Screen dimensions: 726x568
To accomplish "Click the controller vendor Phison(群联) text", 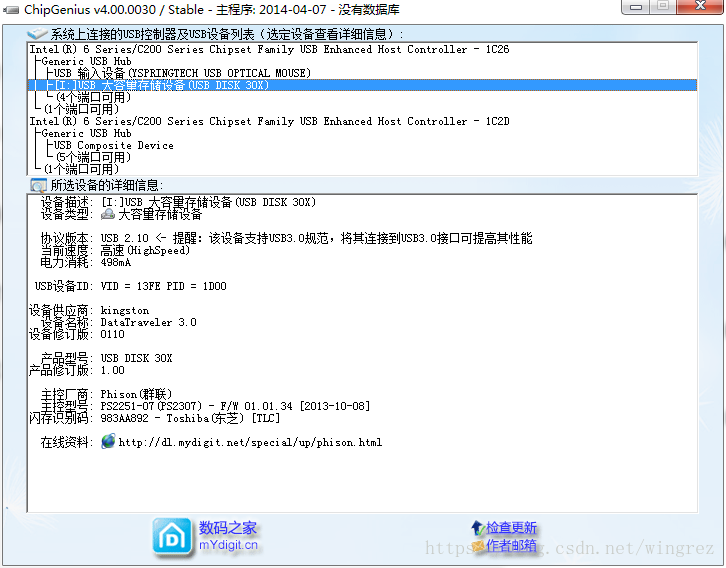I will pos(136,394).
